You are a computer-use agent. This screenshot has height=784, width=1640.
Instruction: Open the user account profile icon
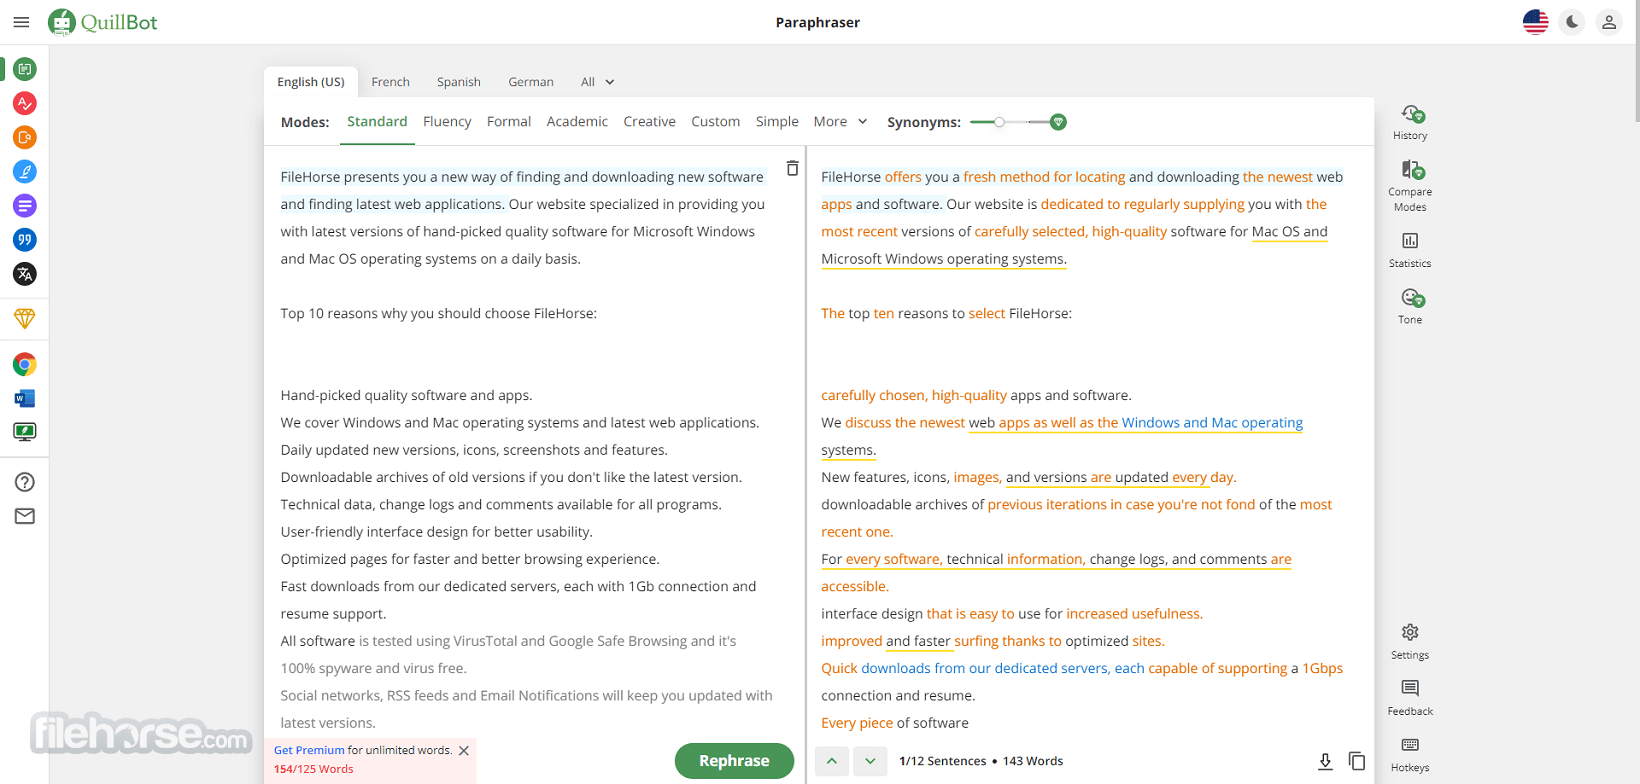pyautogui.click(x=1609, y=22)
